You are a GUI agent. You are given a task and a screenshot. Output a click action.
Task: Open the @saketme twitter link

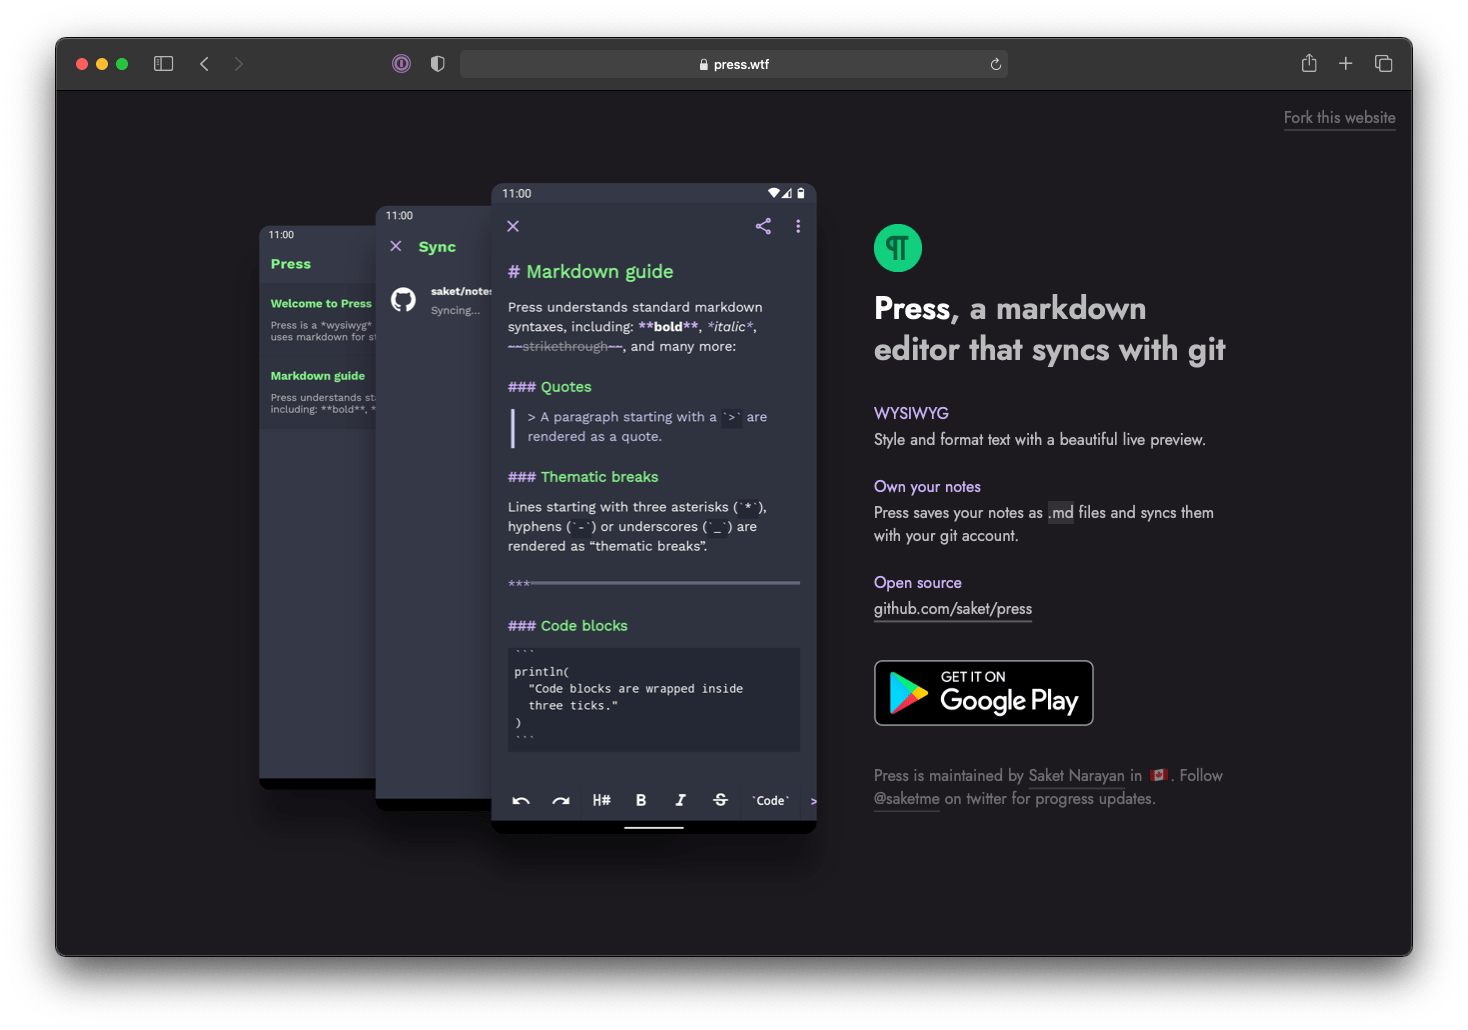click(x=907, y=799)
